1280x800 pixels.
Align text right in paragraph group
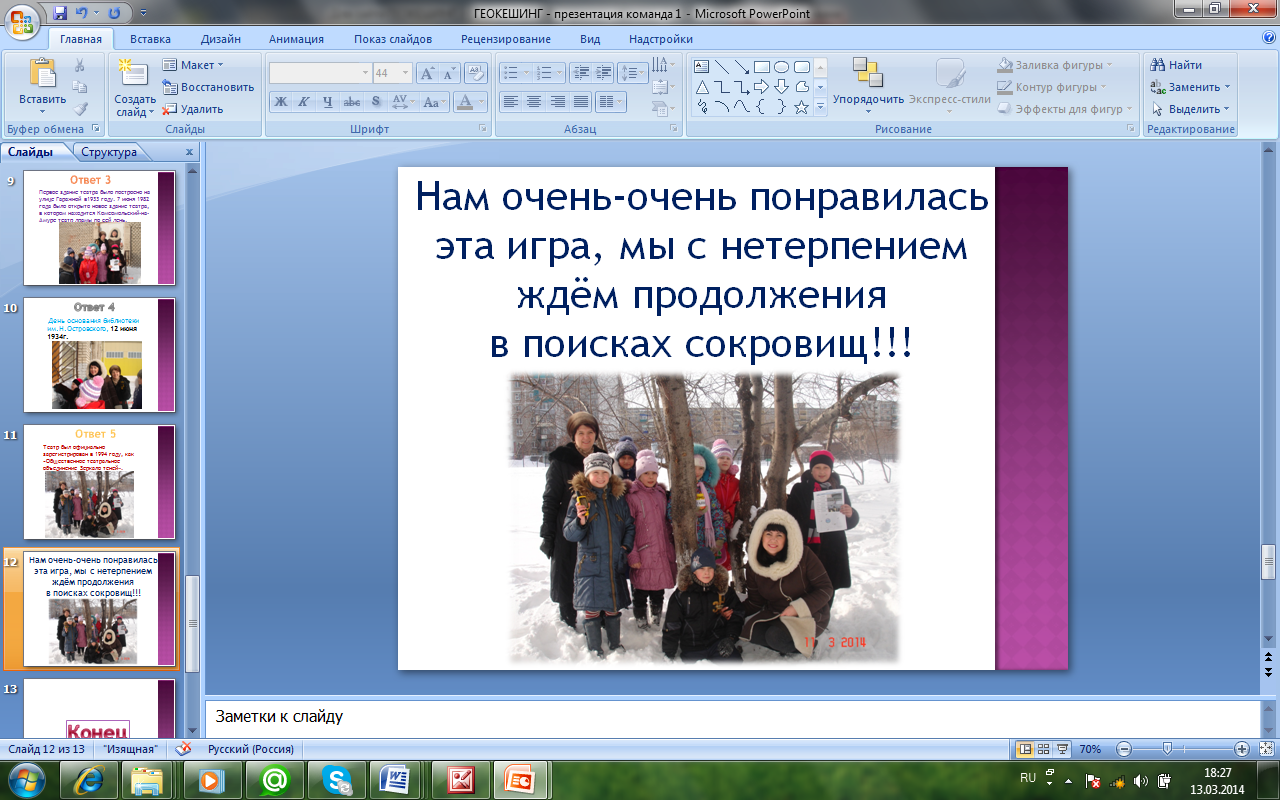click(558, 102)
